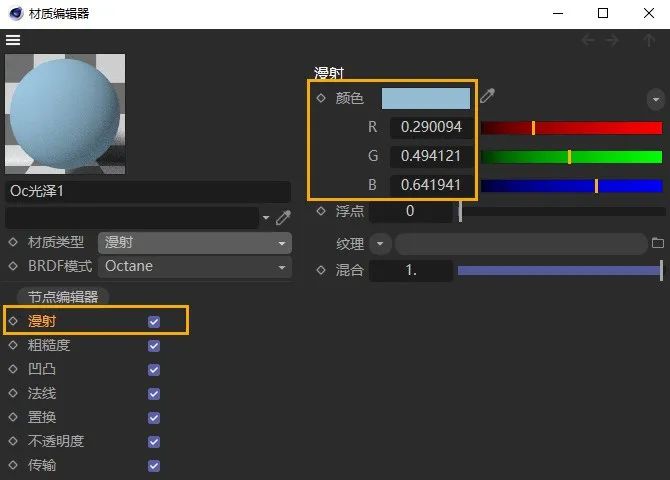Click the empty field beneath Oc光泽1 name

tap(132, 218)
